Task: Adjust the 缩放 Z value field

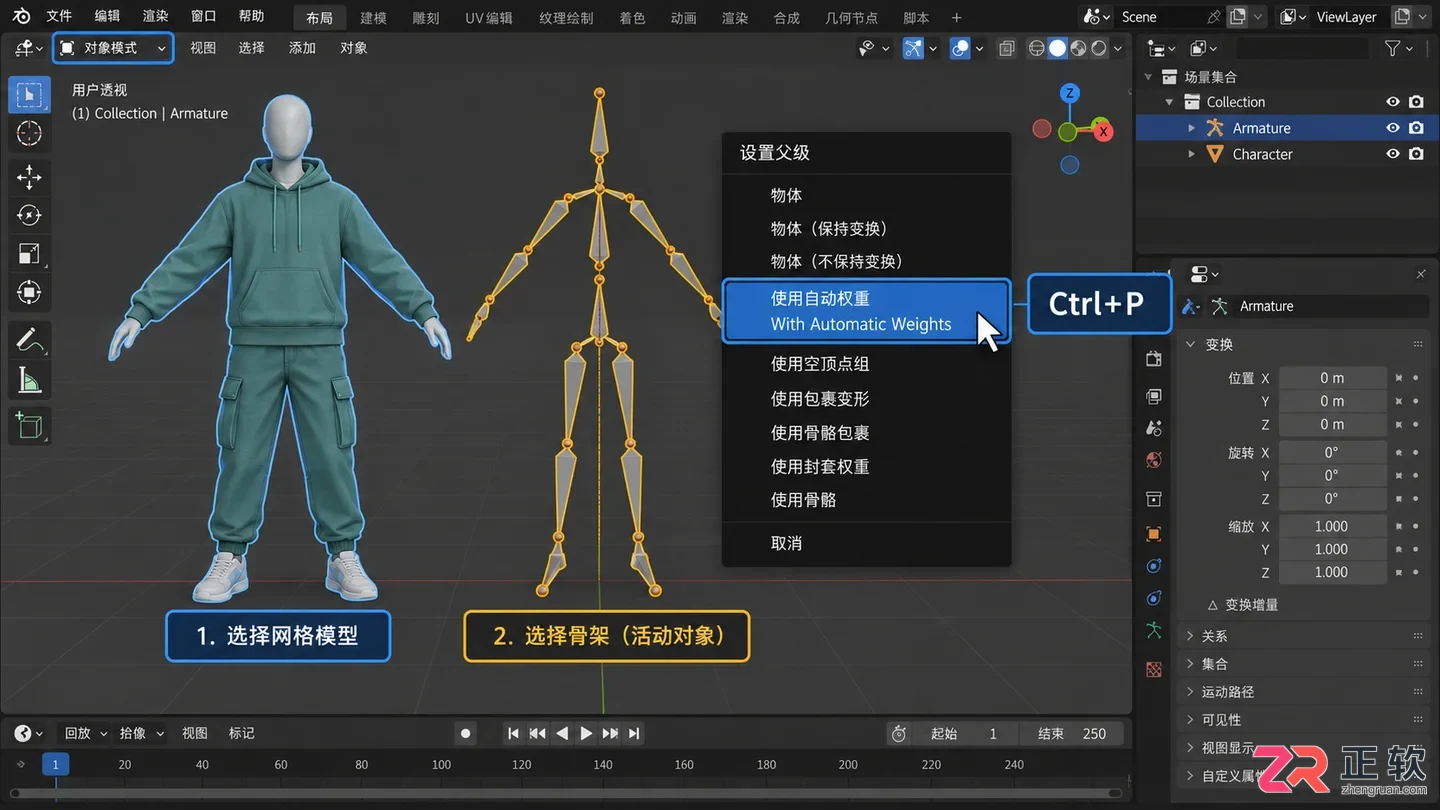Action: coord(1332,572)
